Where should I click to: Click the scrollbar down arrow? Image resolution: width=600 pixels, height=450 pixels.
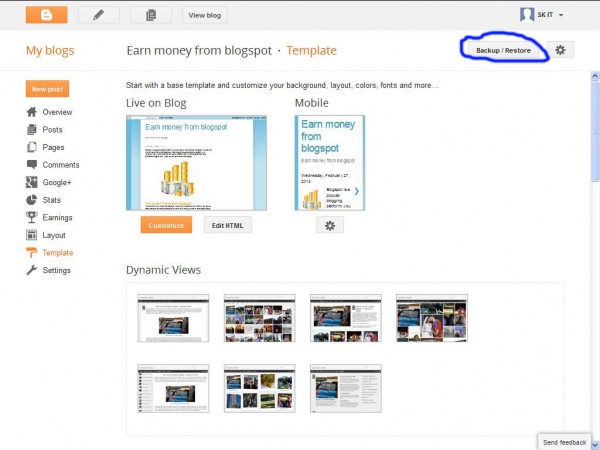coord(595,445)
